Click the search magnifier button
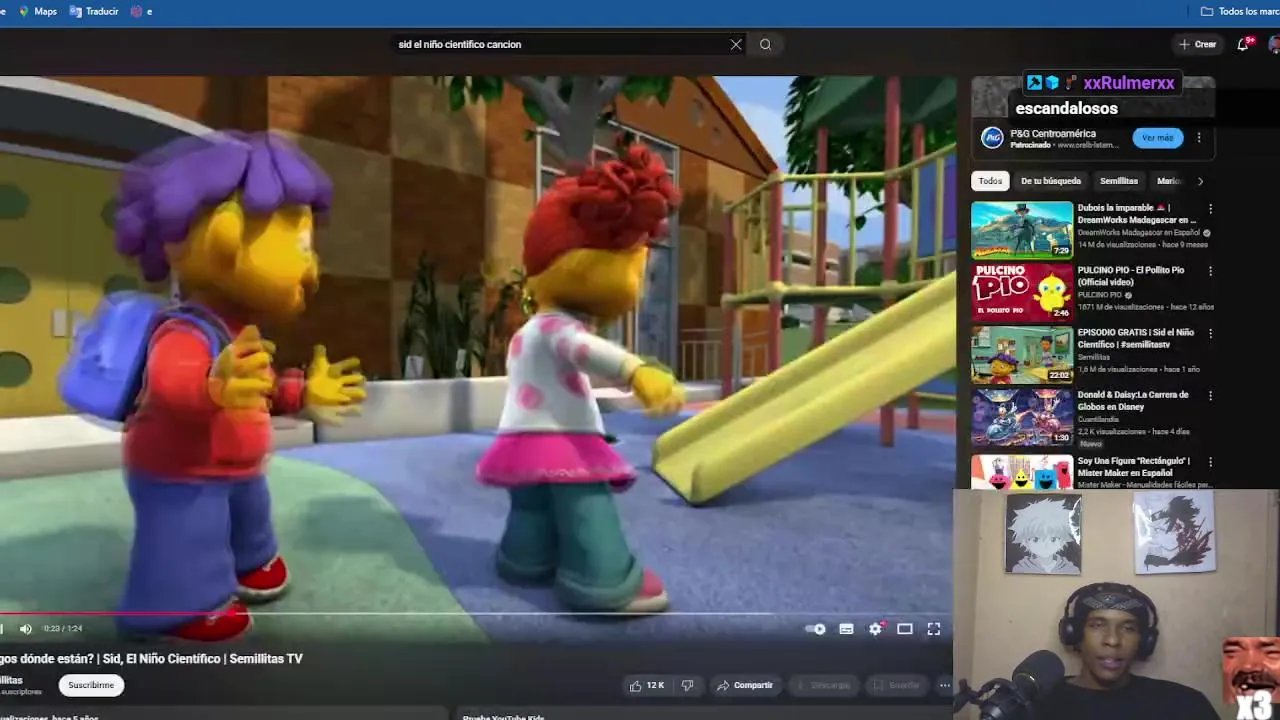Viewport: 1280px width, 720px height. 765,44
